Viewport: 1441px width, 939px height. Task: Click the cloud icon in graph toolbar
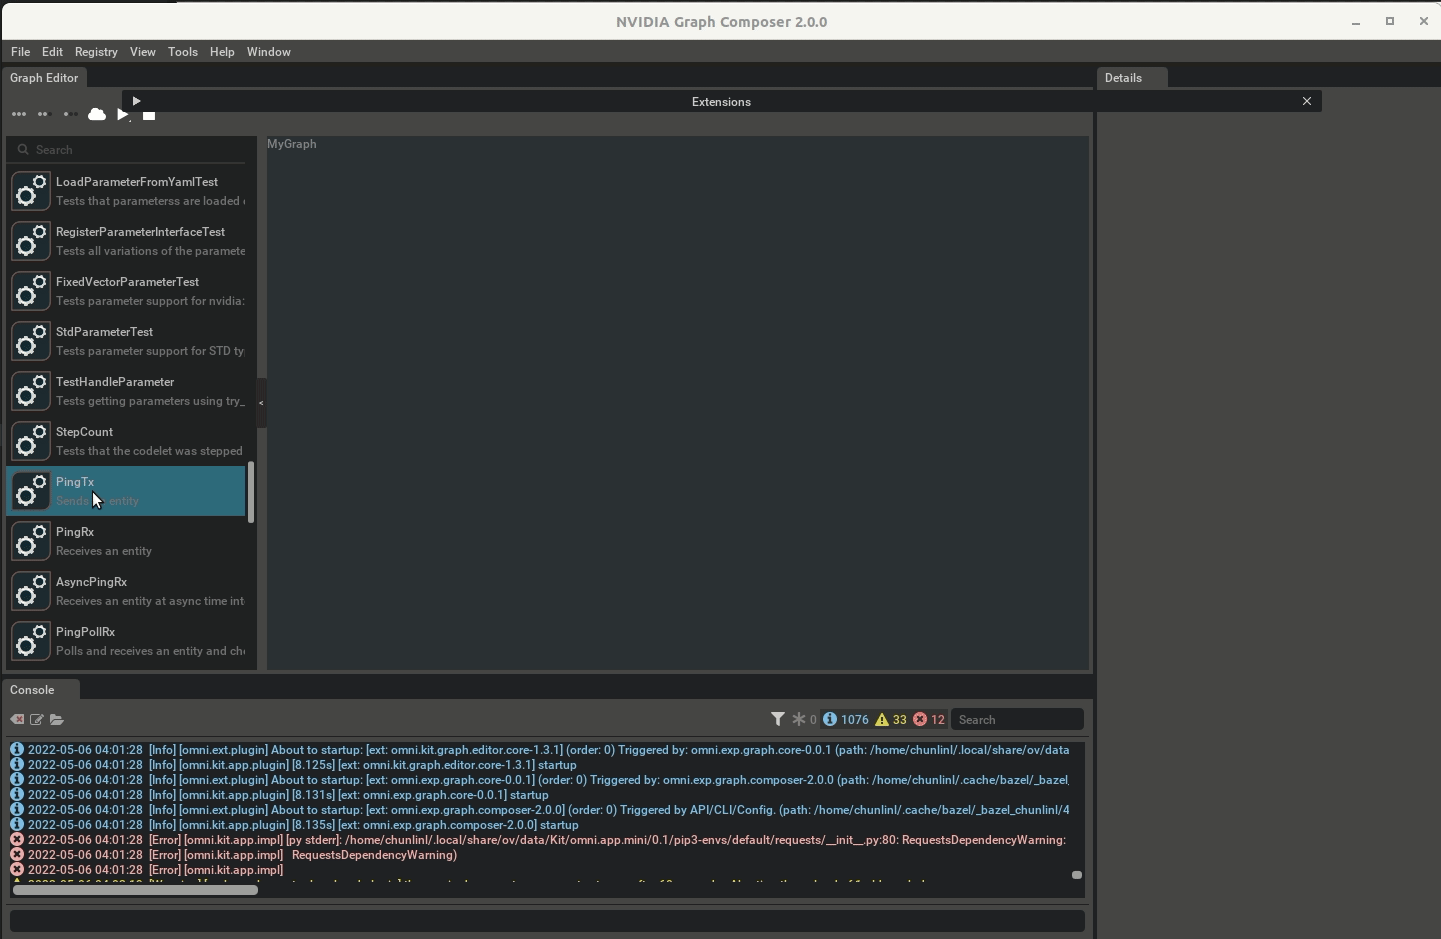97,115
